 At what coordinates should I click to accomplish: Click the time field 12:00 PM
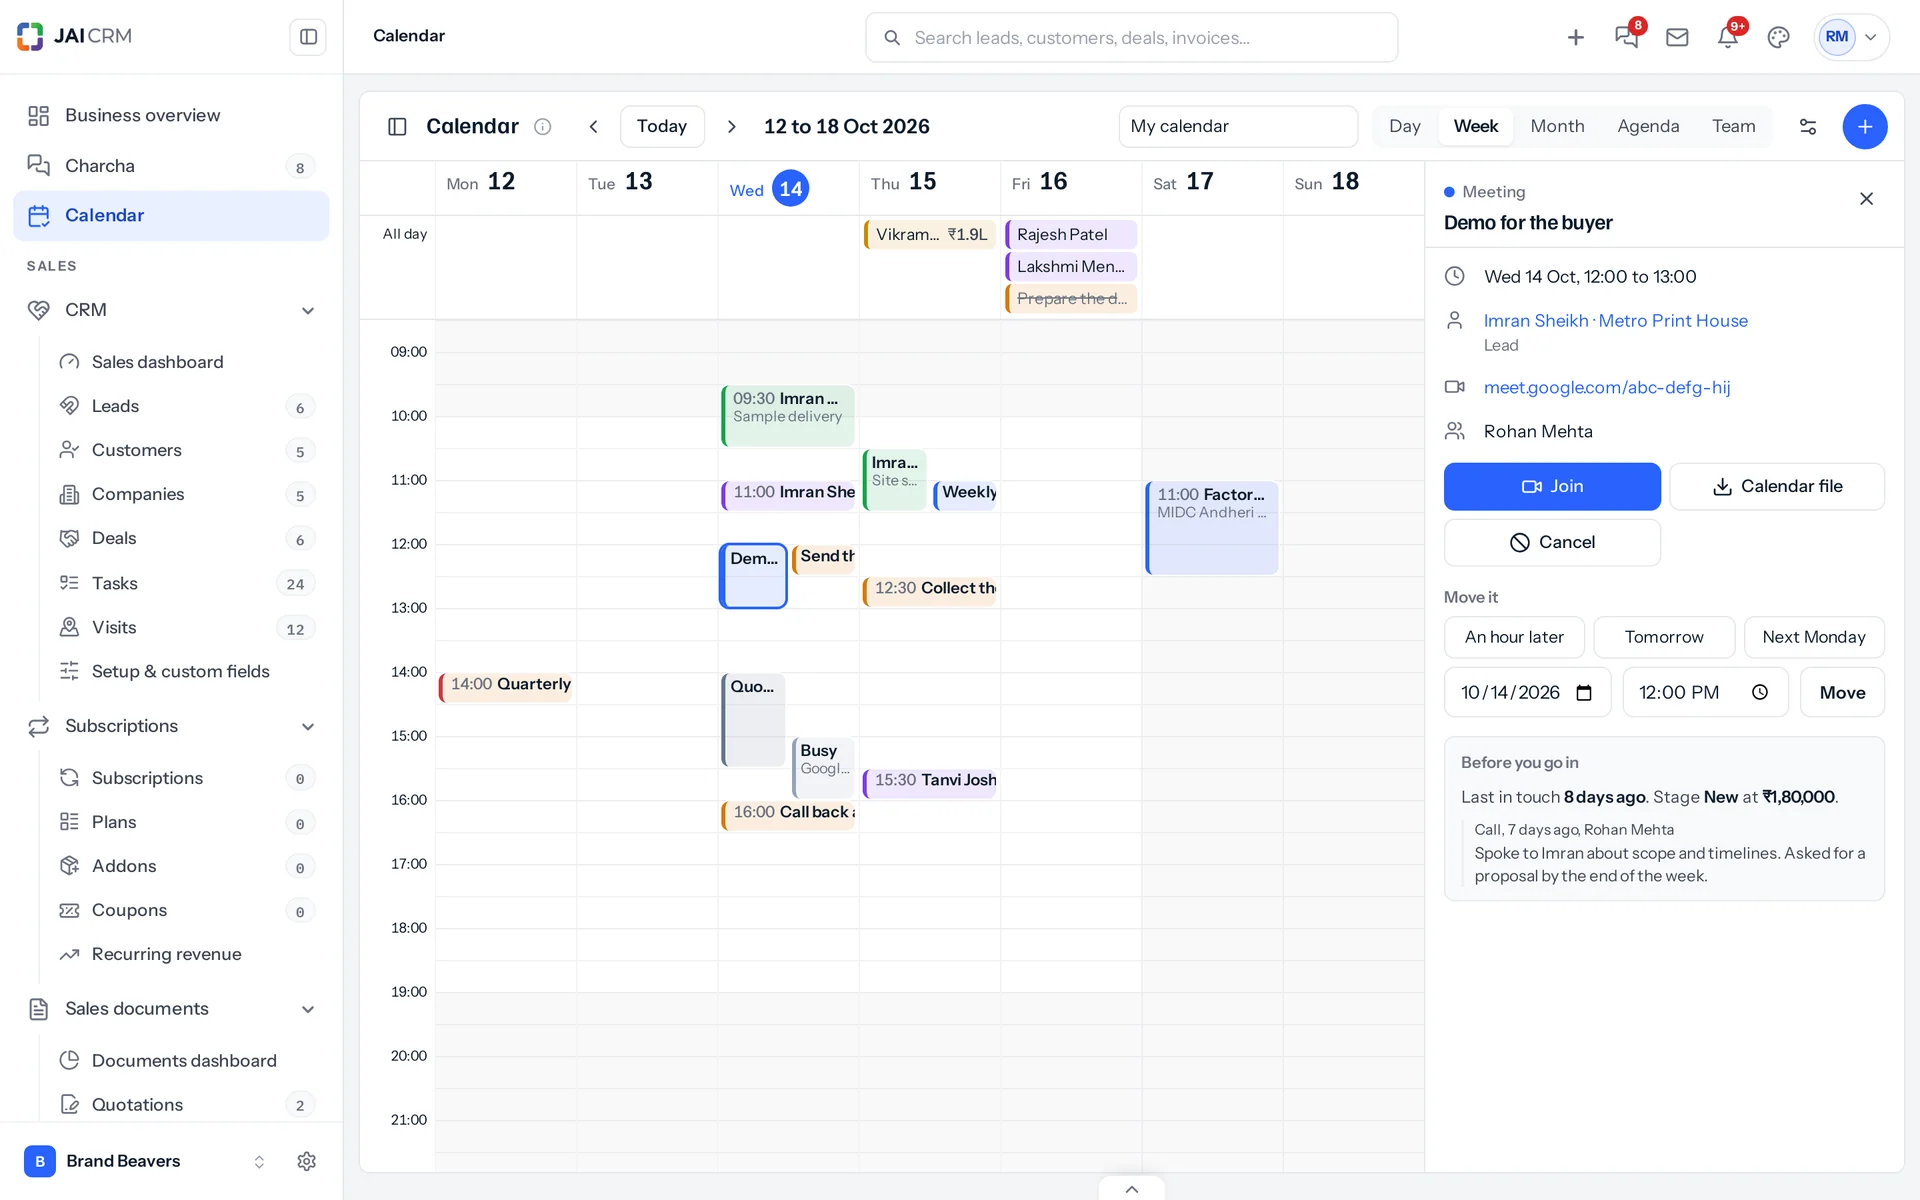pyautogui.click(x=1705, y=692)
